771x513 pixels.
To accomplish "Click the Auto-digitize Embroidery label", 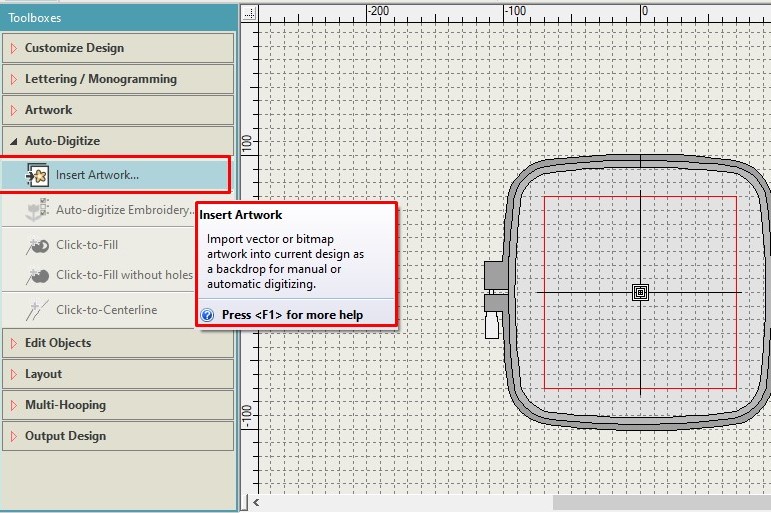I will 125,210.
